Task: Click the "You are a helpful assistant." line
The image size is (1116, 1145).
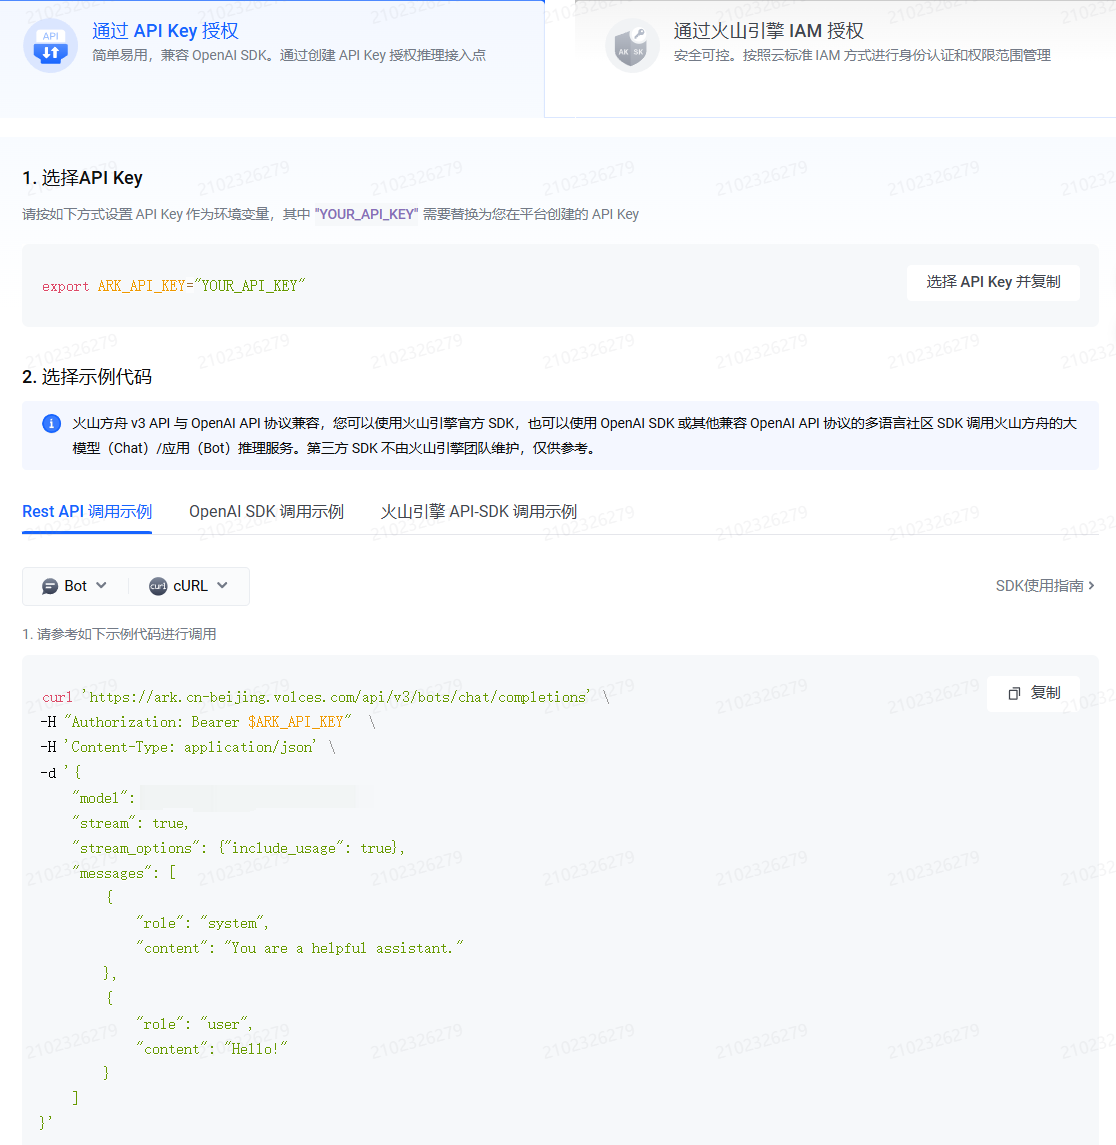Action: pyautogui.click(x=300, y=949)
